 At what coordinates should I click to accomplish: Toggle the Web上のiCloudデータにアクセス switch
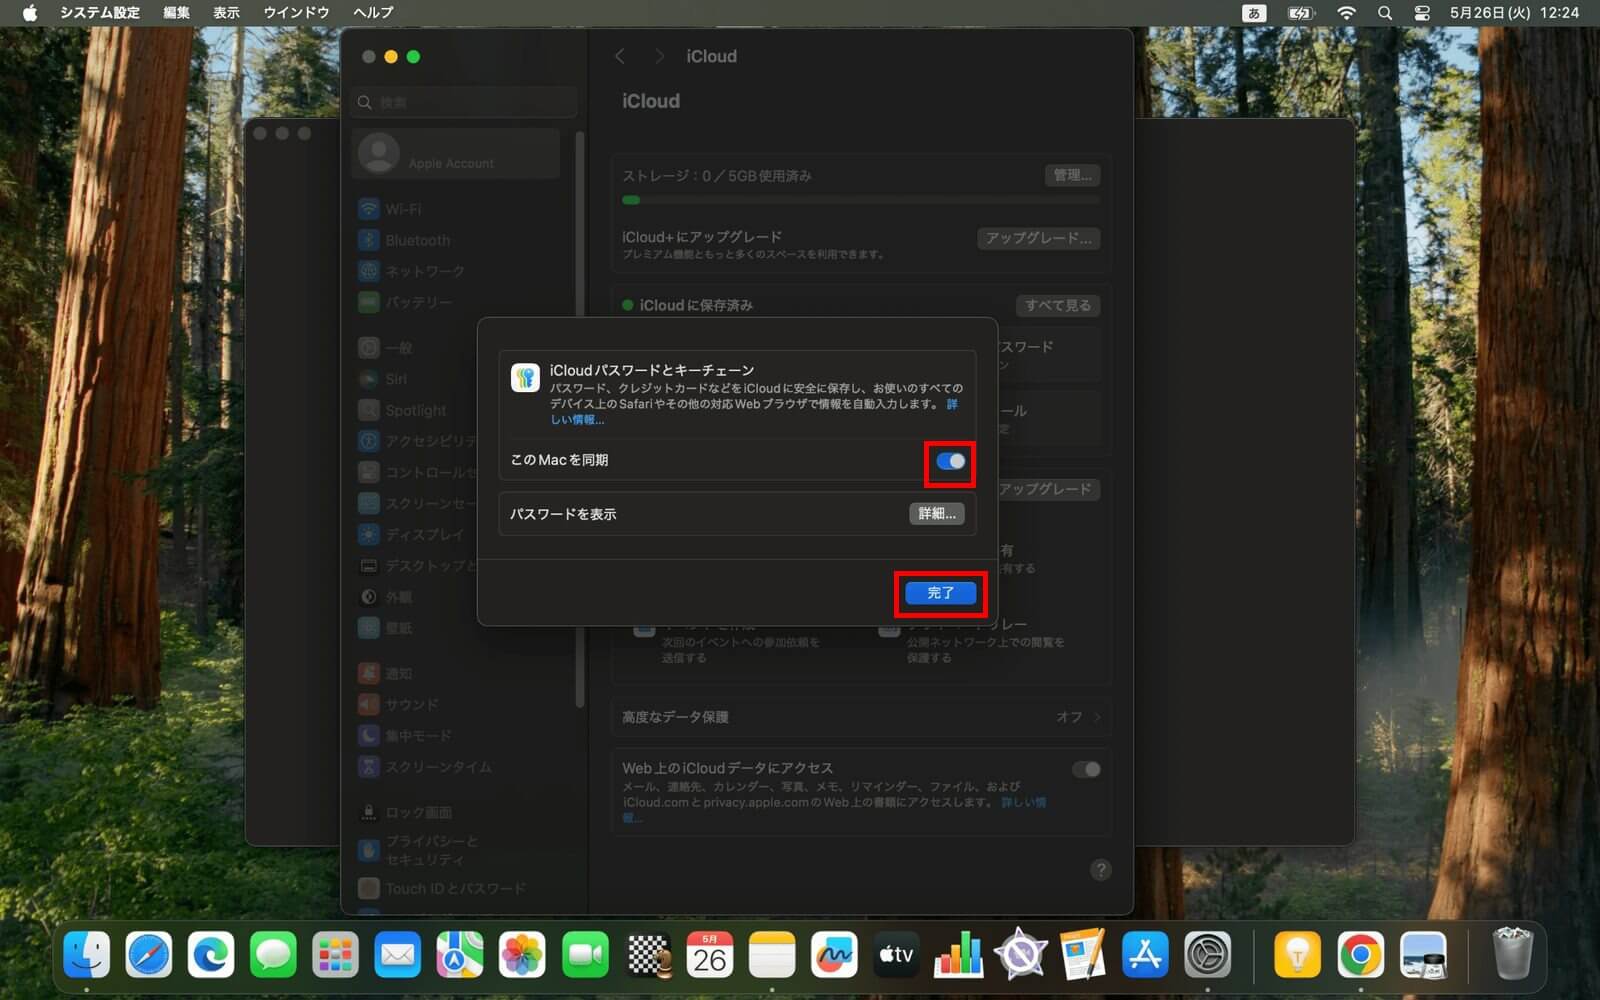1086,769
